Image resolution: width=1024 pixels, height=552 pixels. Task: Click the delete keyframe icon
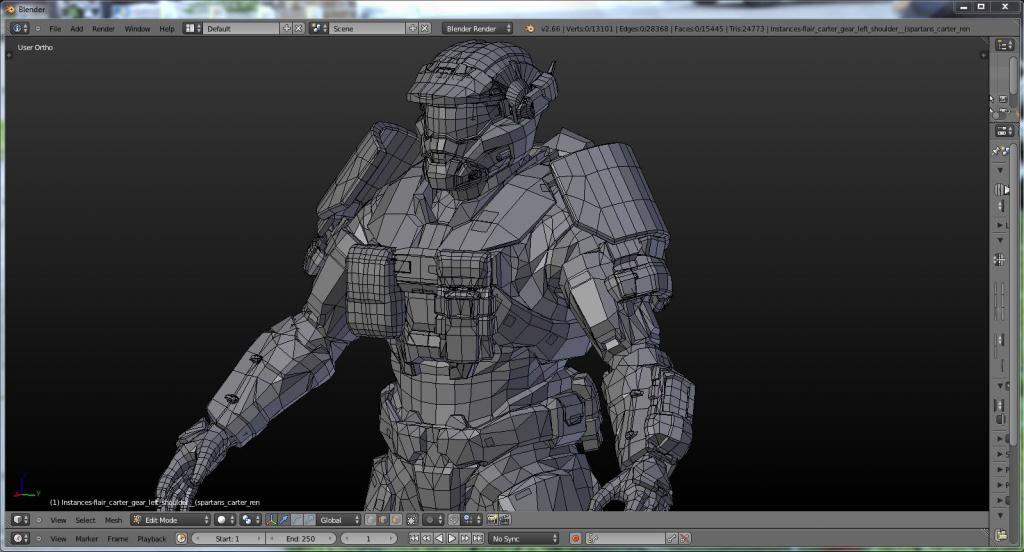pos(684,538)
